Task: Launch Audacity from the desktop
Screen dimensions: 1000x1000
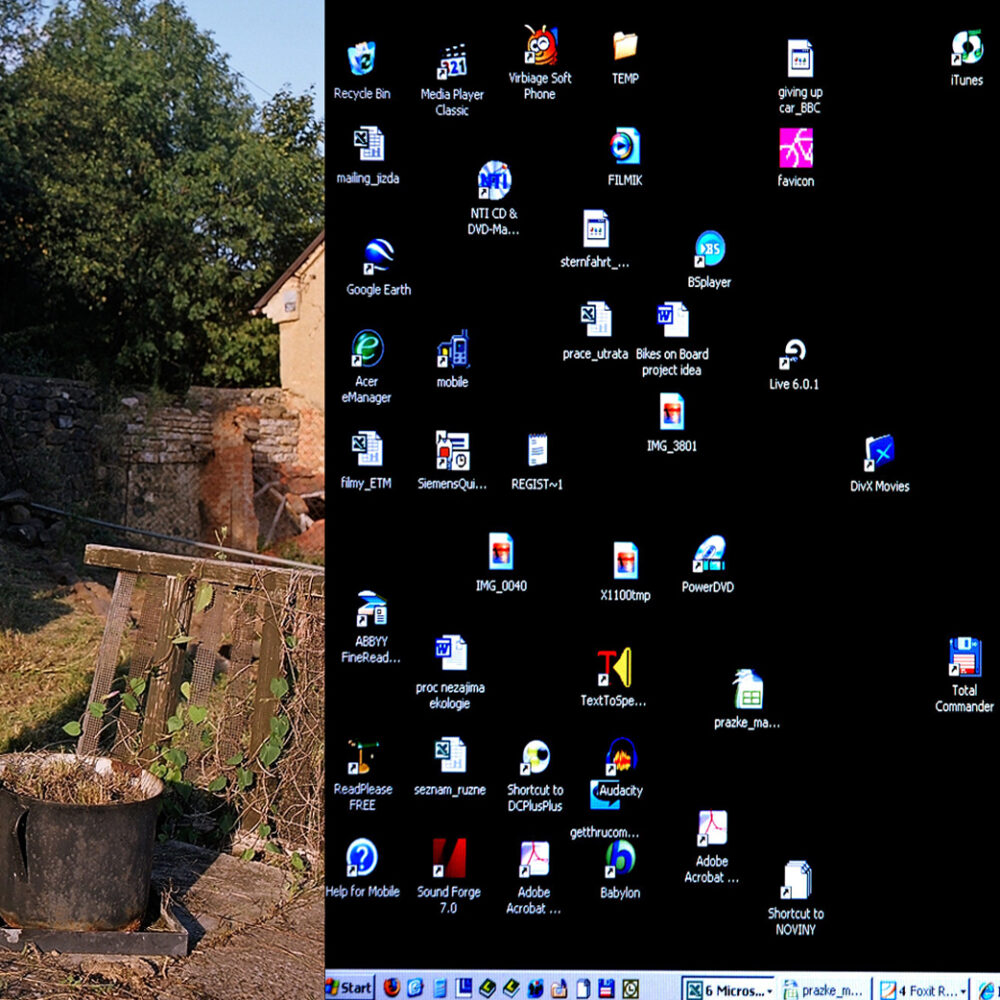Action: [x=621, y=757]
